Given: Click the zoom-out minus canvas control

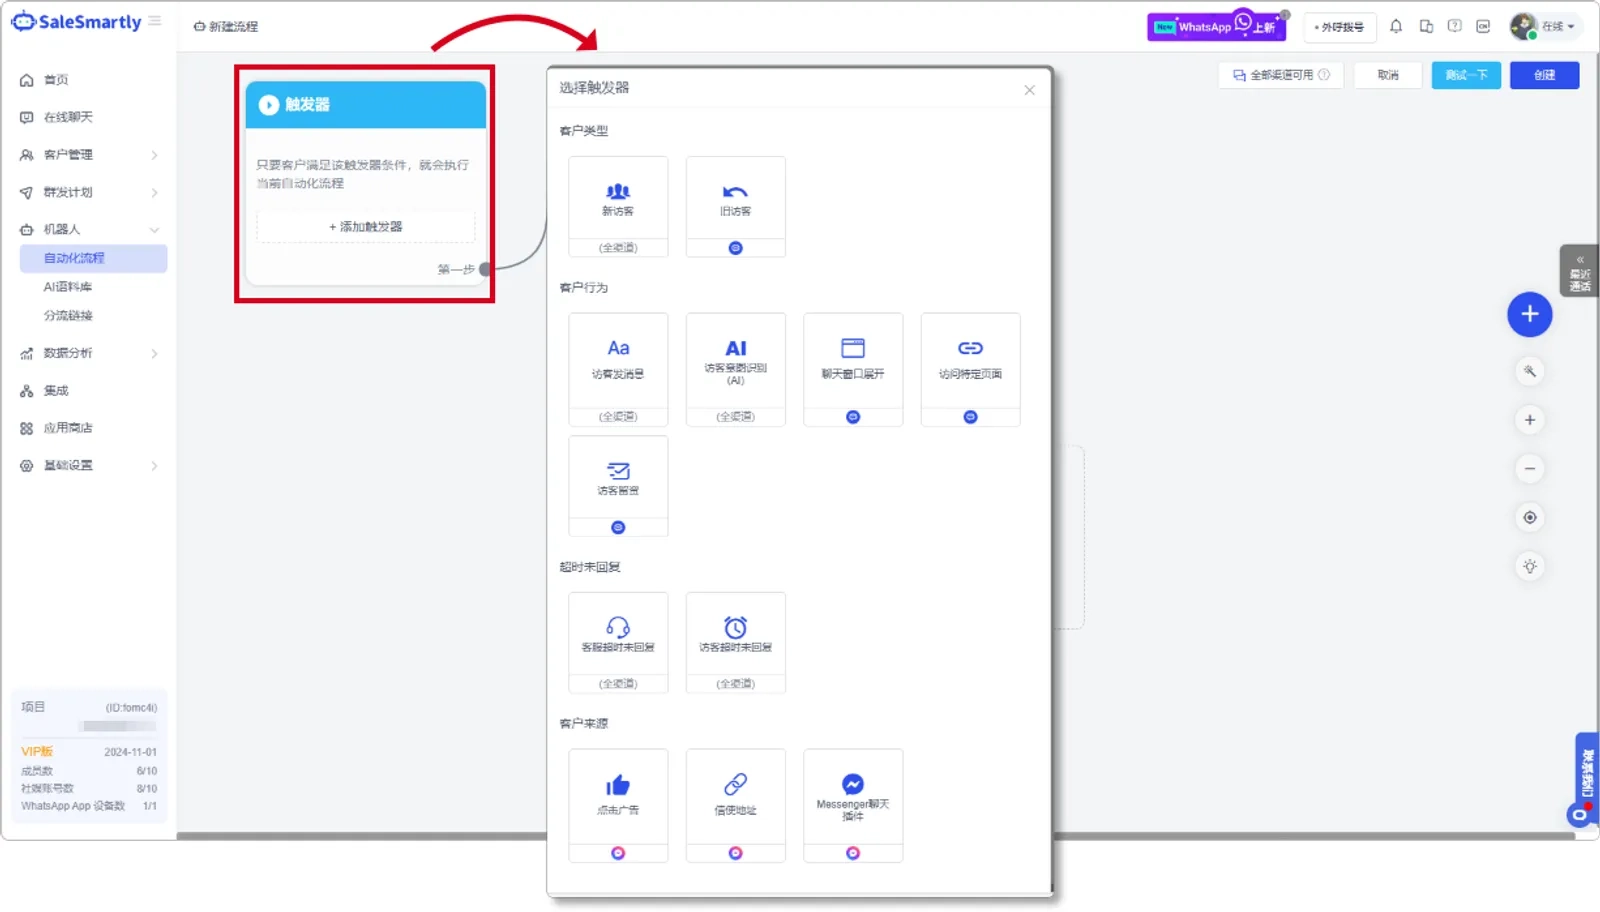Looking at the screenshot, I should [x=1529, y=469].
